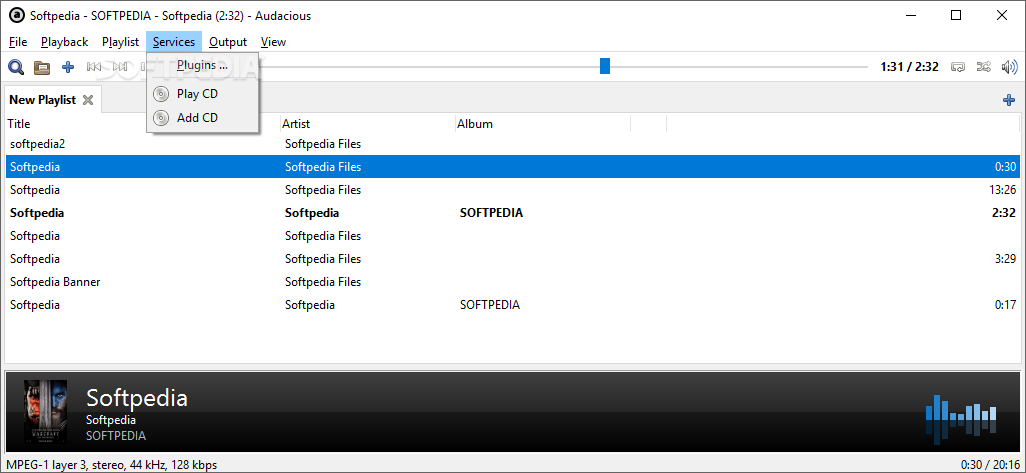This screenshot has width=1026, height=473.
Task: Choose Plugins from Services menu
Action: pos(202,66)
